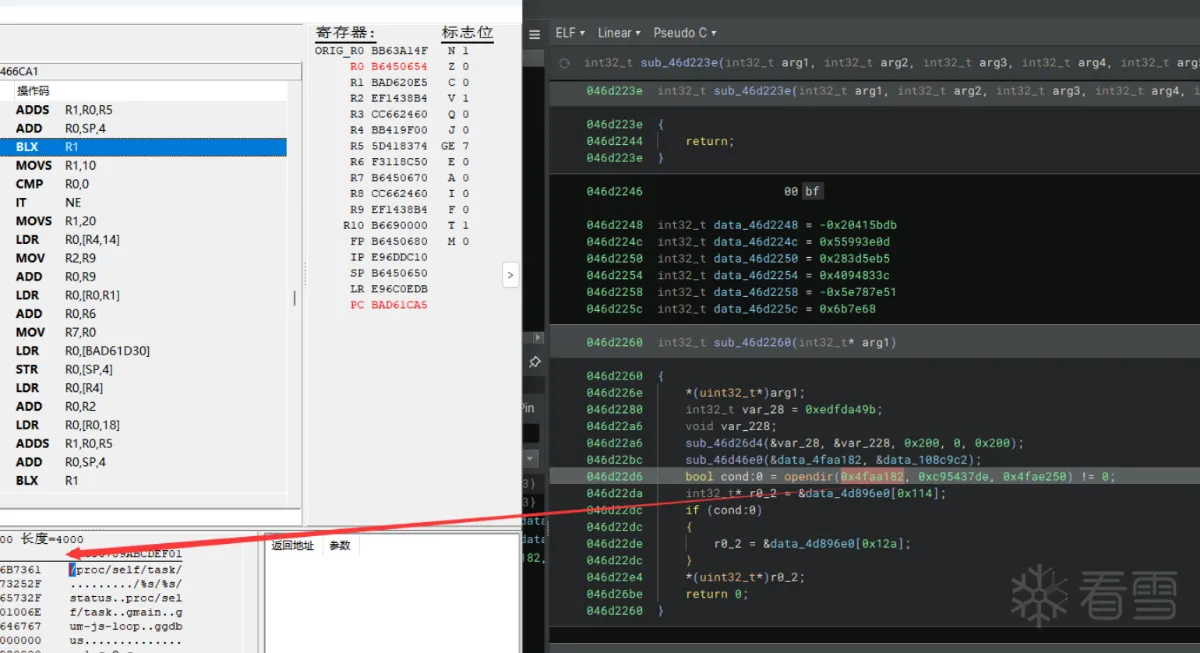
Task: Click the sub_46d2260 function header
Action: click(777, 342)
